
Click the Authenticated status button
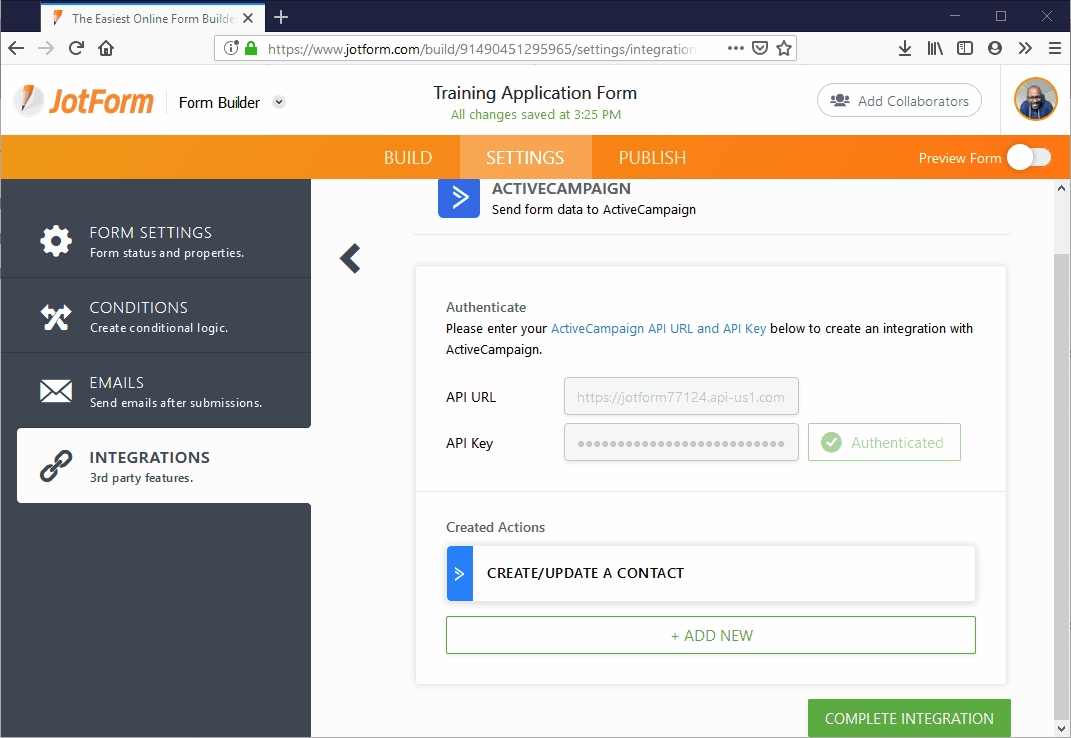click(885, 442)
